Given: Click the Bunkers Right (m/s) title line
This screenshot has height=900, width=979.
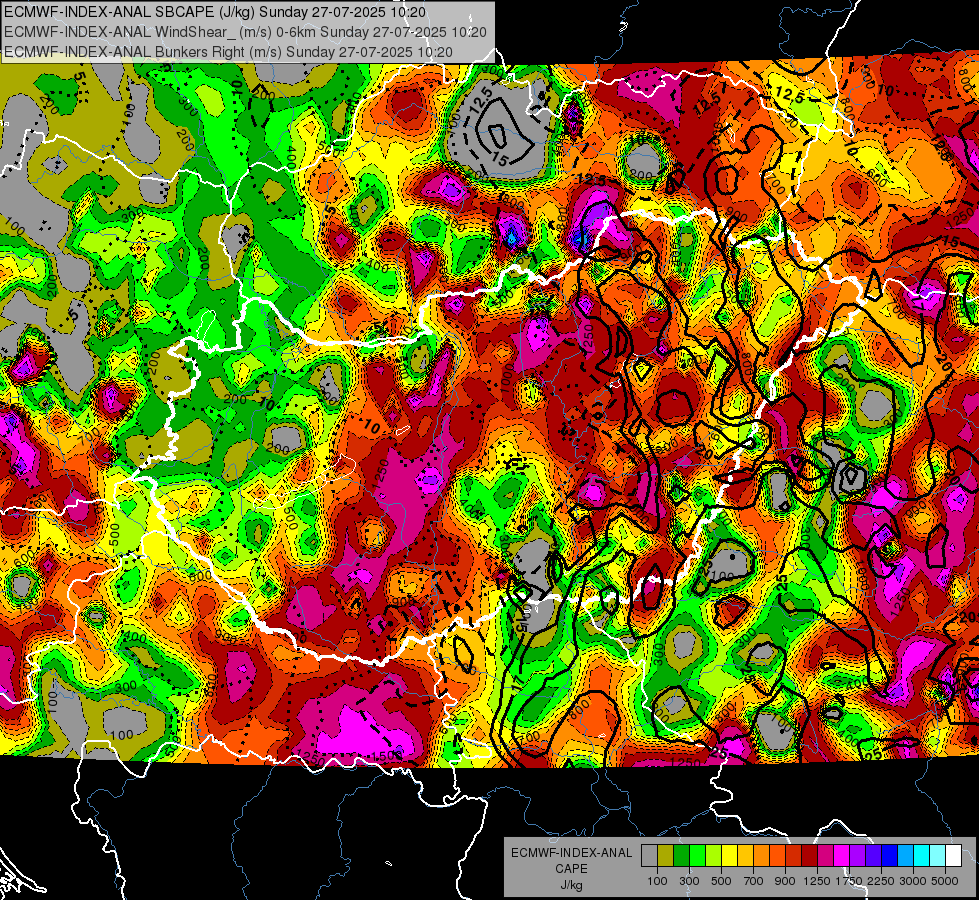Looking at the screenshot, I should coord(228,52).
